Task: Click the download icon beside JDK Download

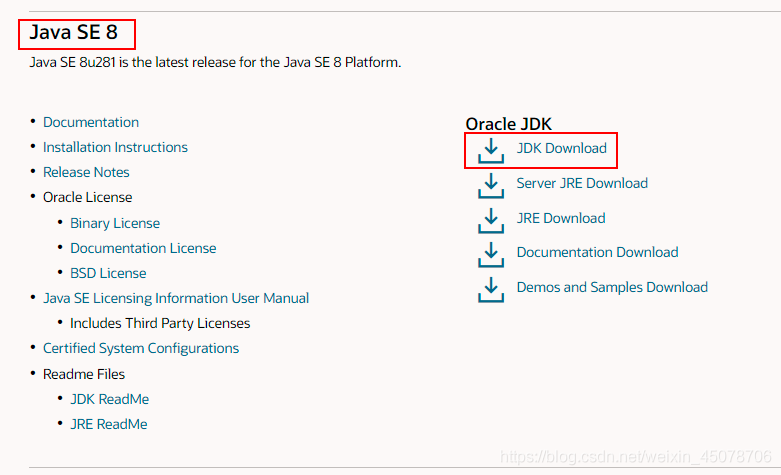Action: pyautogui.click(x=491, y=150)
